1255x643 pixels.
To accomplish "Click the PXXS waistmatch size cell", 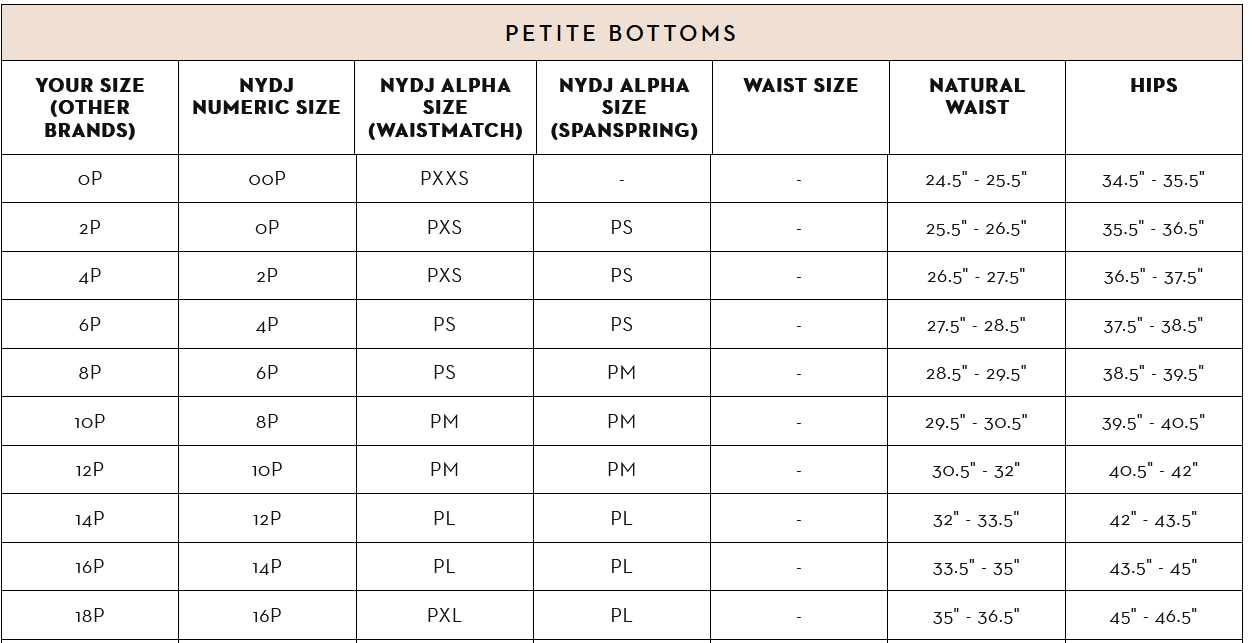I will tap(445, 179).
